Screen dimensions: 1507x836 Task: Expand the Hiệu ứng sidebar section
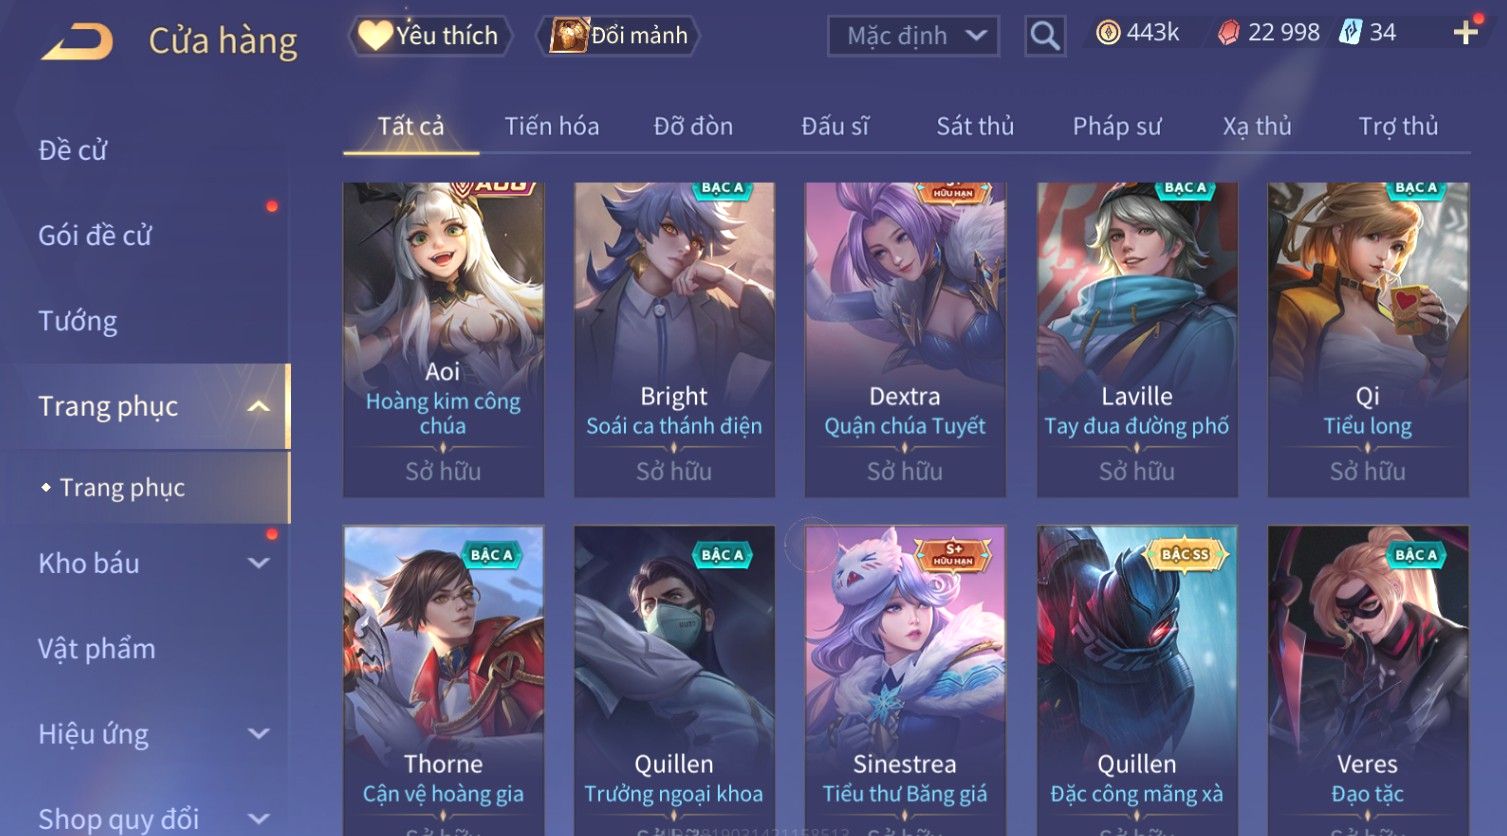tap(258, 734)
